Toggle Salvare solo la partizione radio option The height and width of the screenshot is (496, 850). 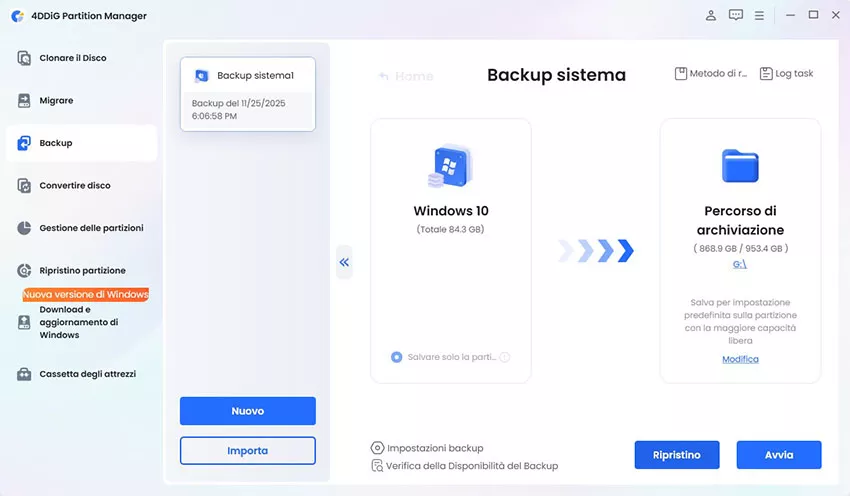[x=396, y=357]
